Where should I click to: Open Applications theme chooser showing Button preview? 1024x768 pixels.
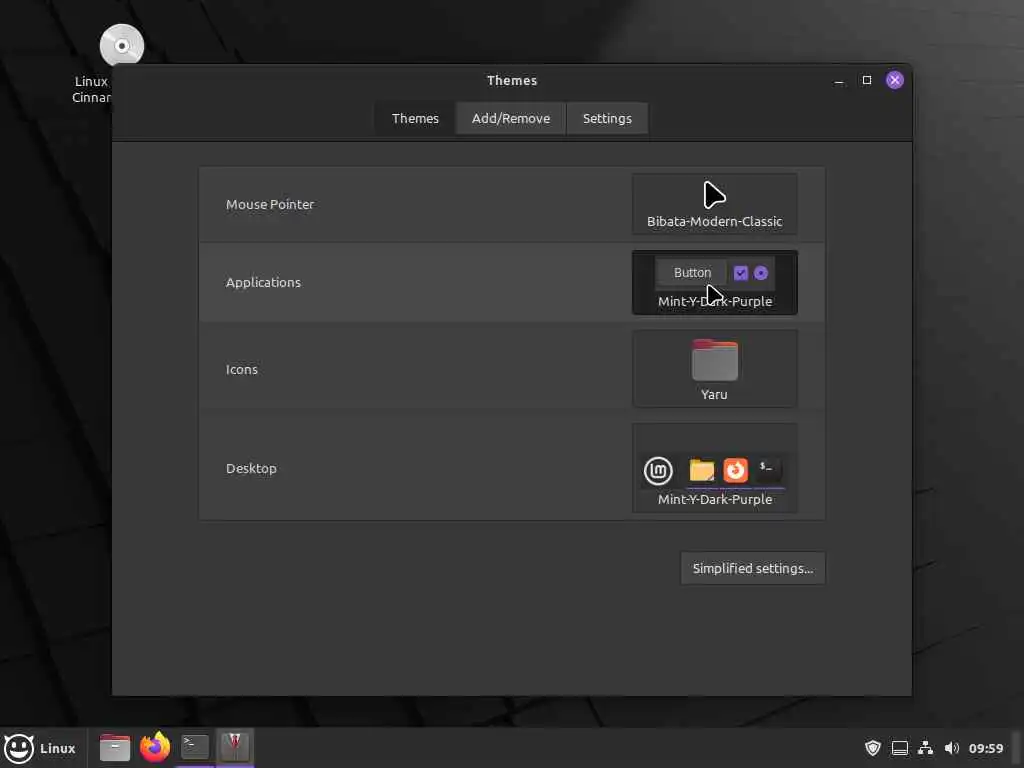point(714,282)
